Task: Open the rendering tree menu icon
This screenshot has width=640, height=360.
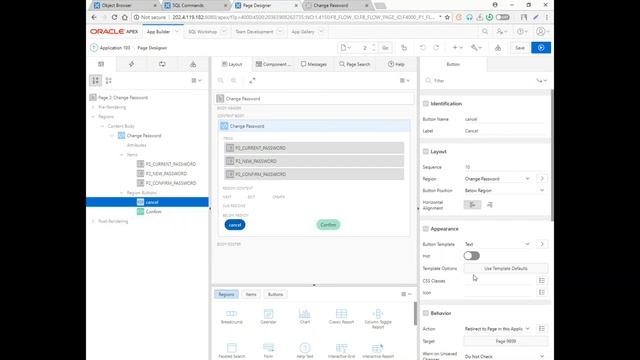Action: coord(196,80)
